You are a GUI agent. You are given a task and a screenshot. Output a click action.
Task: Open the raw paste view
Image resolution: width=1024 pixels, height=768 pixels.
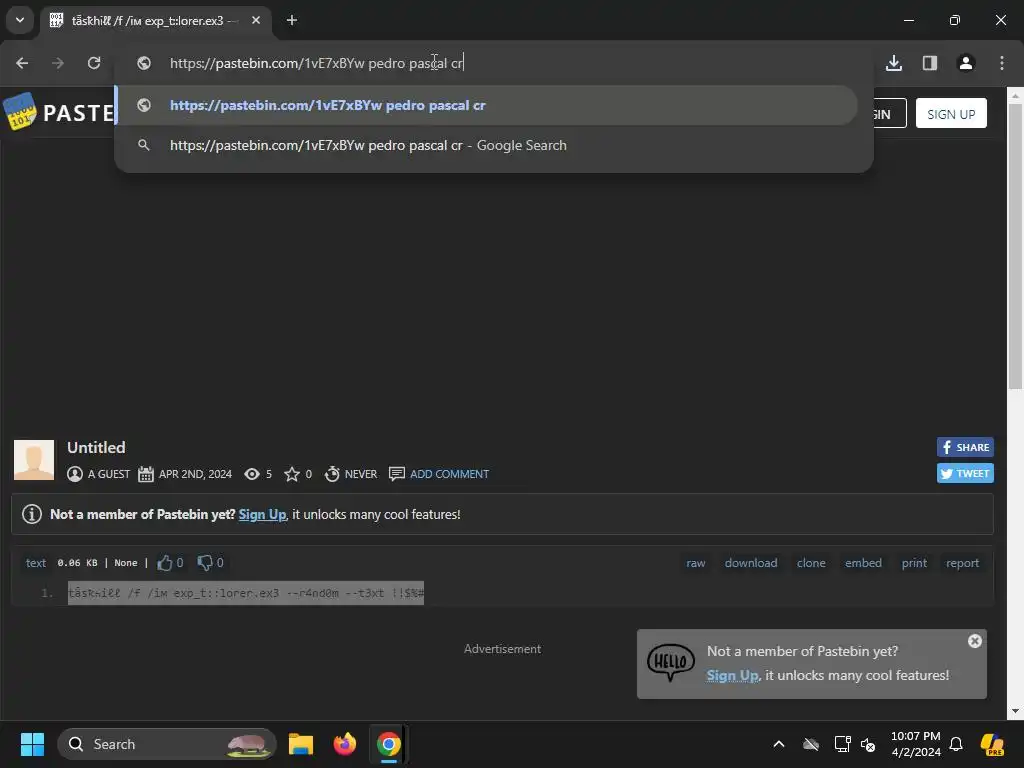pyautogui.click(x=696, y=563)
